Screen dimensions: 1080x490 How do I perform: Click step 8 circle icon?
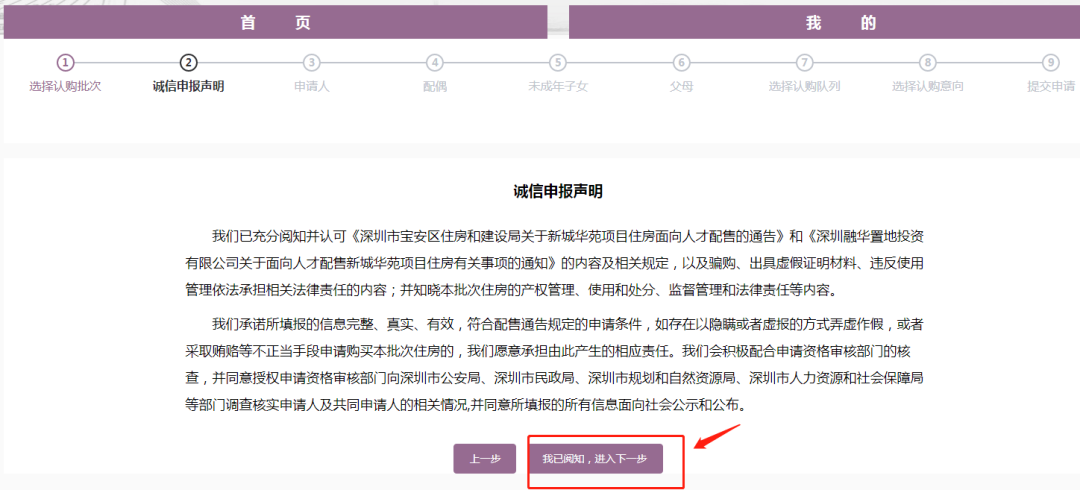[928, 63]
